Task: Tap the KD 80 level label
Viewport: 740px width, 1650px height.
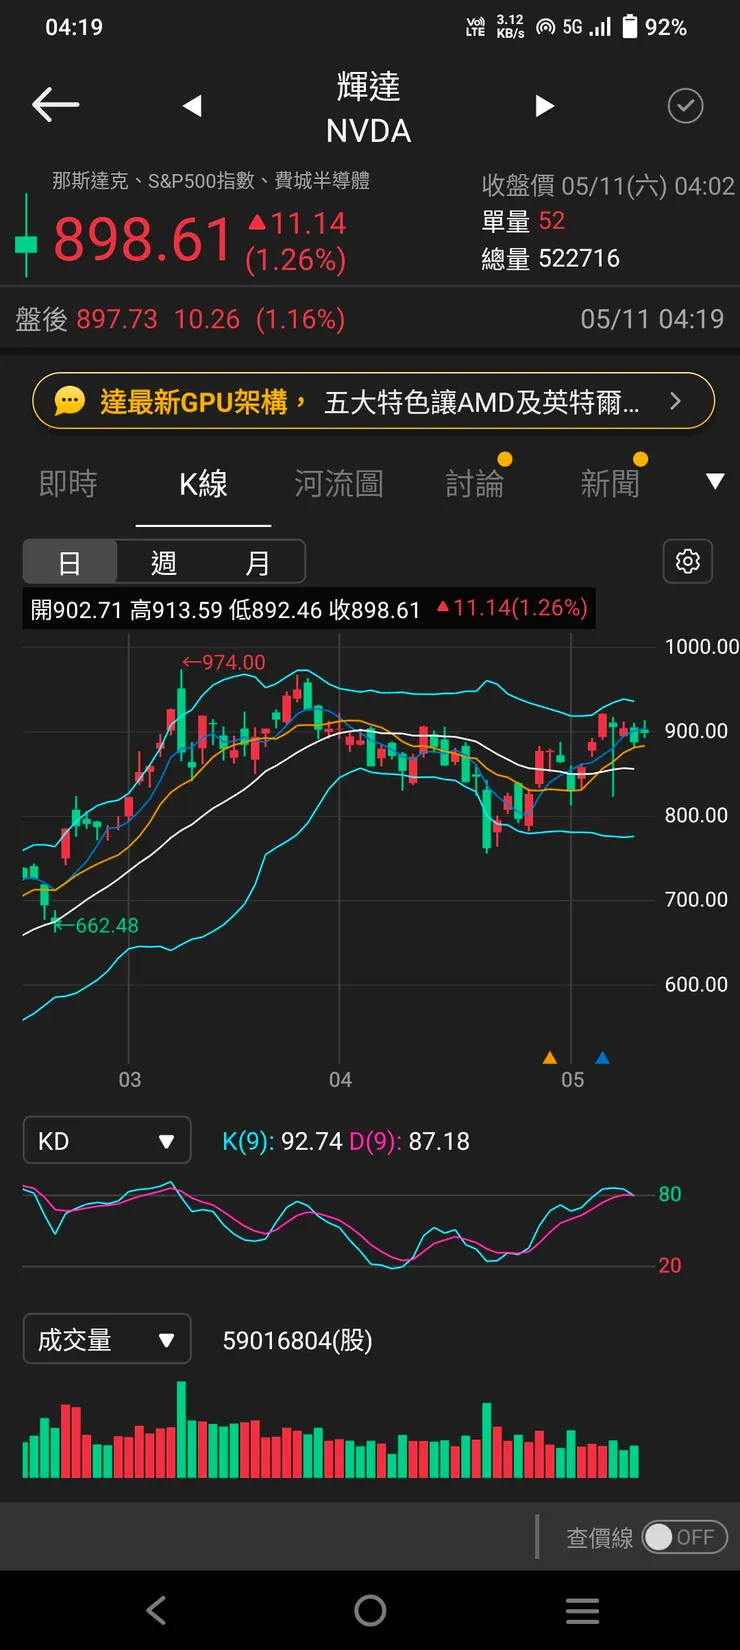Action: tap(670, 1194)
